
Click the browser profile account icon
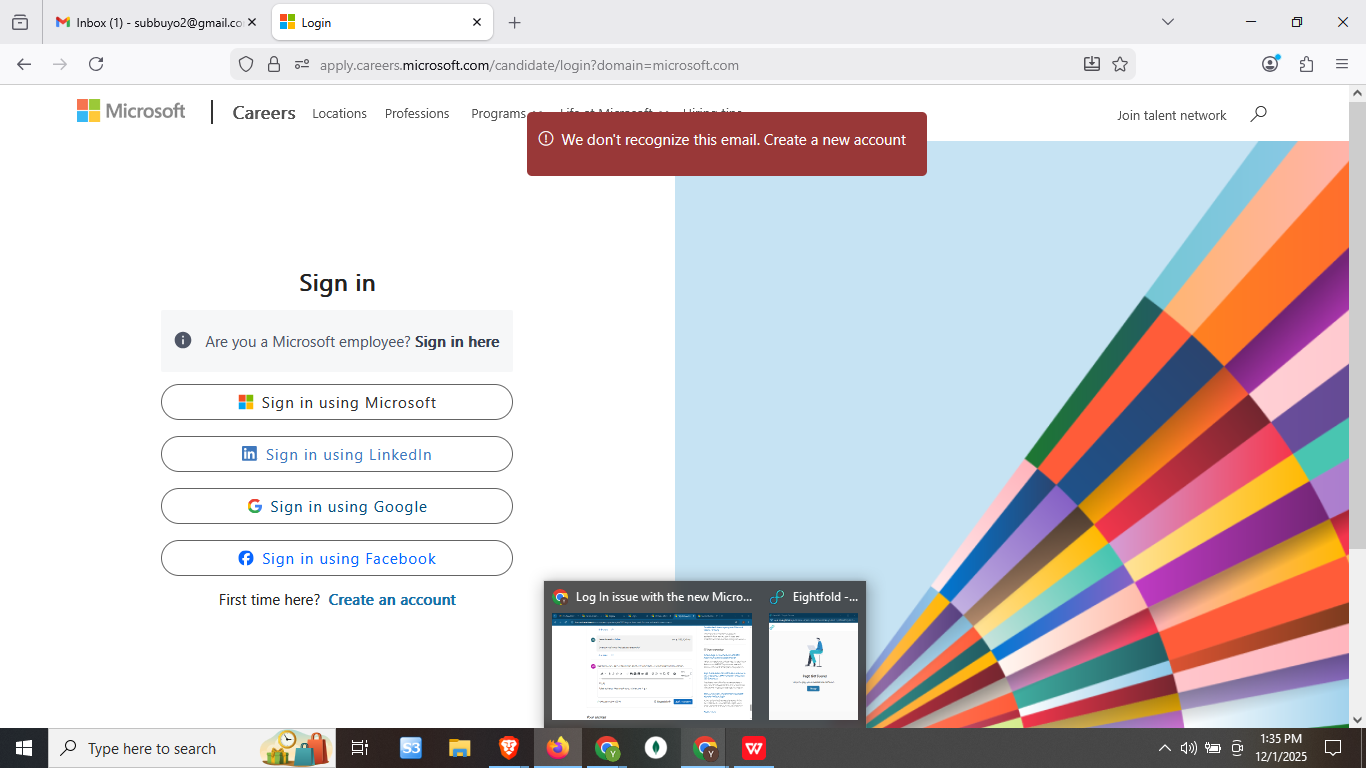click(1269, 63)
